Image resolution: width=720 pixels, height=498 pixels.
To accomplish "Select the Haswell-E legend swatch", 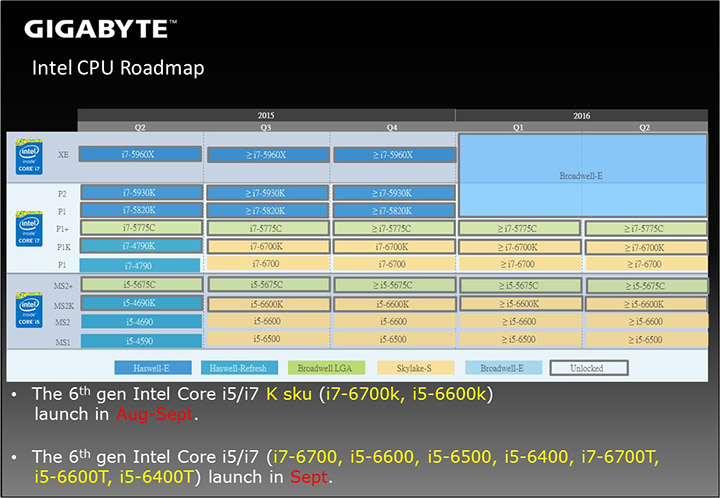I will click(x=153, y=368).
